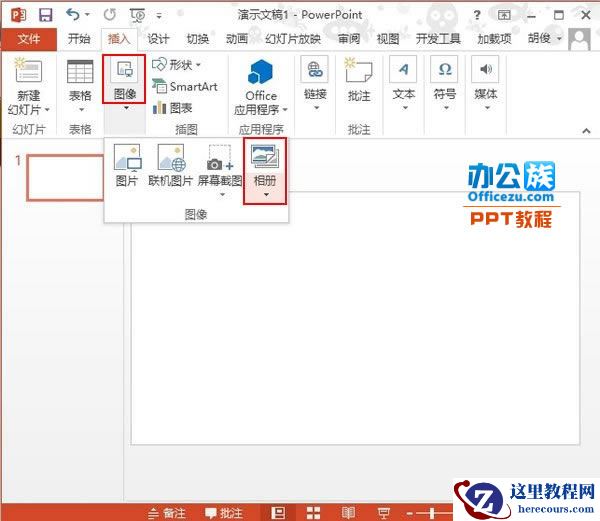Switch to the 设计 tab
The width and height of the screenshot is (600, 521).
158,39
